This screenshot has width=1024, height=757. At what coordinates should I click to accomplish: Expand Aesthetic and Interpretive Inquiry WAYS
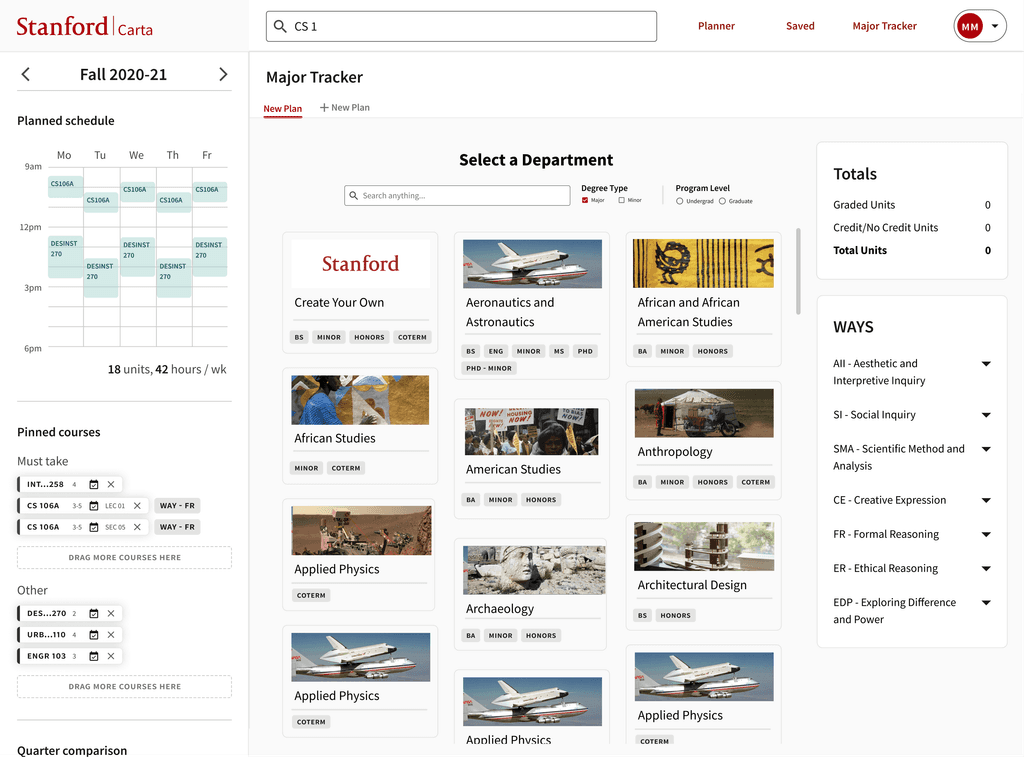point(986,364)
